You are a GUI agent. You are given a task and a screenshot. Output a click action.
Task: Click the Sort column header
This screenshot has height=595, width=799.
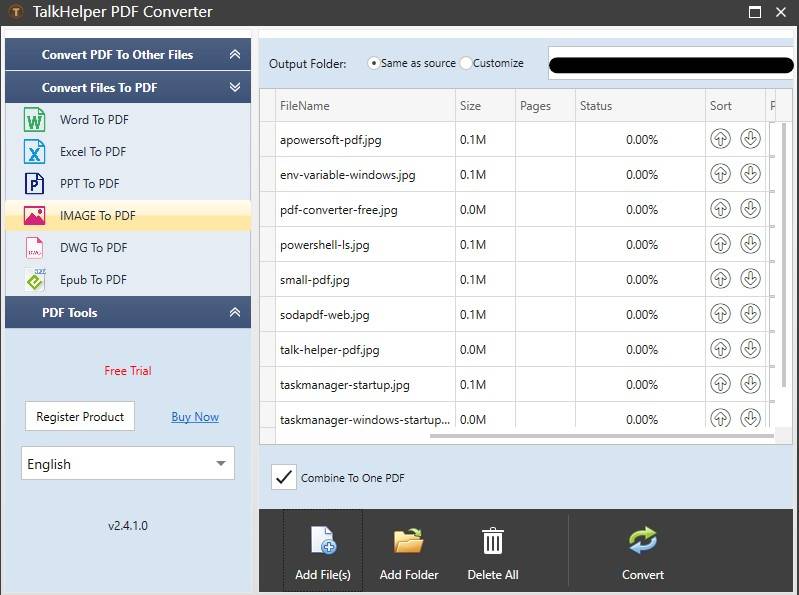click(735, 106)
